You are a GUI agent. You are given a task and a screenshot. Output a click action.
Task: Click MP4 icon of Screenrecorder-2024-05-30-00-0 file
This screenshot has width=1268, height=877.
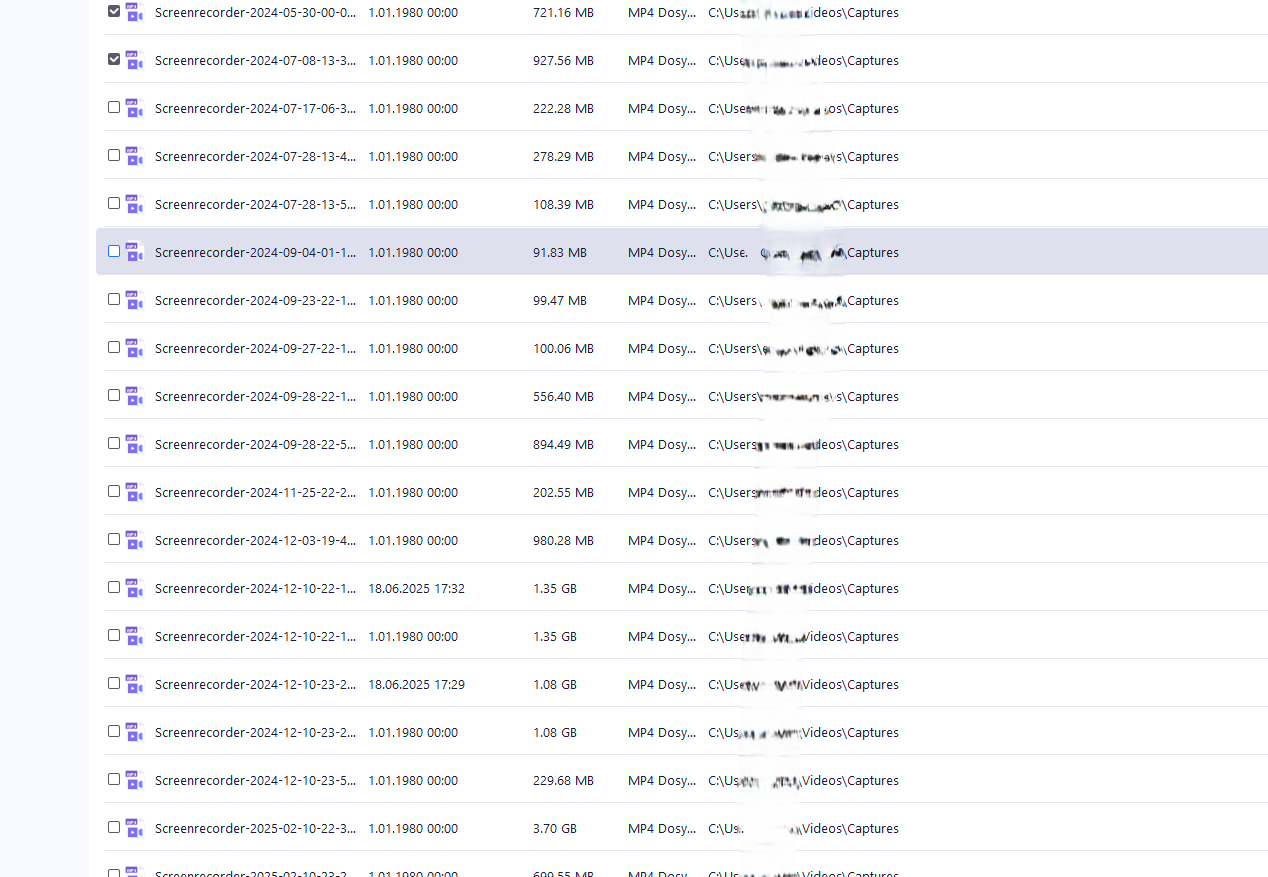click(x=134, y=12)
